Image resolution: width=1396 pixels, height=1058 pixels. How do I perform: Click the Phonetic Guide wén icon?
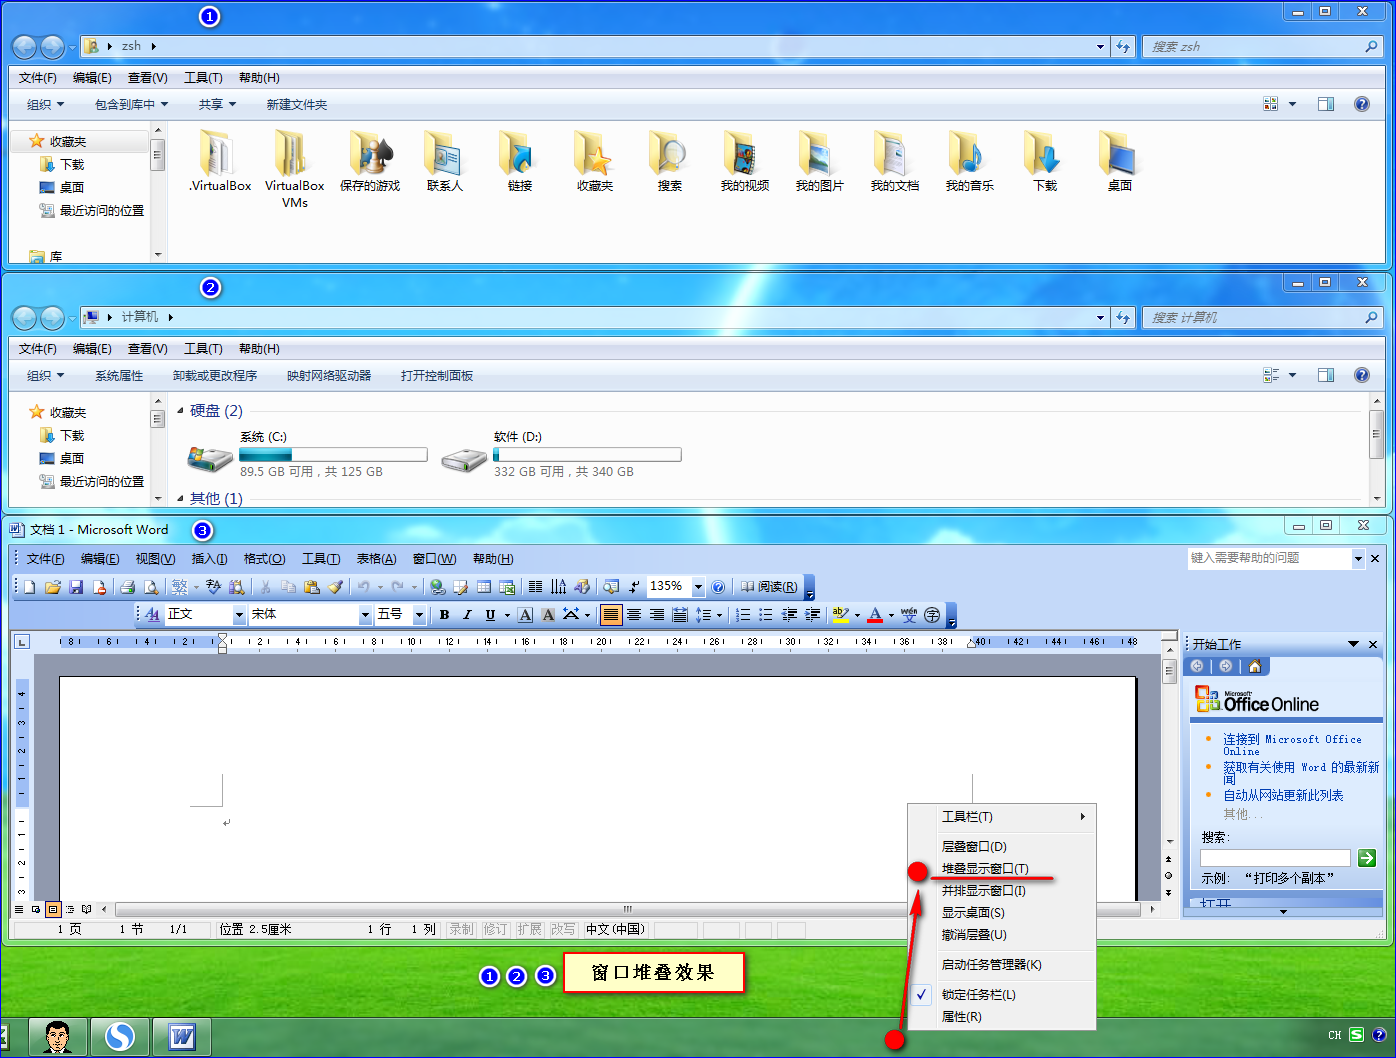pyautogui.click(x=908, y=614)
